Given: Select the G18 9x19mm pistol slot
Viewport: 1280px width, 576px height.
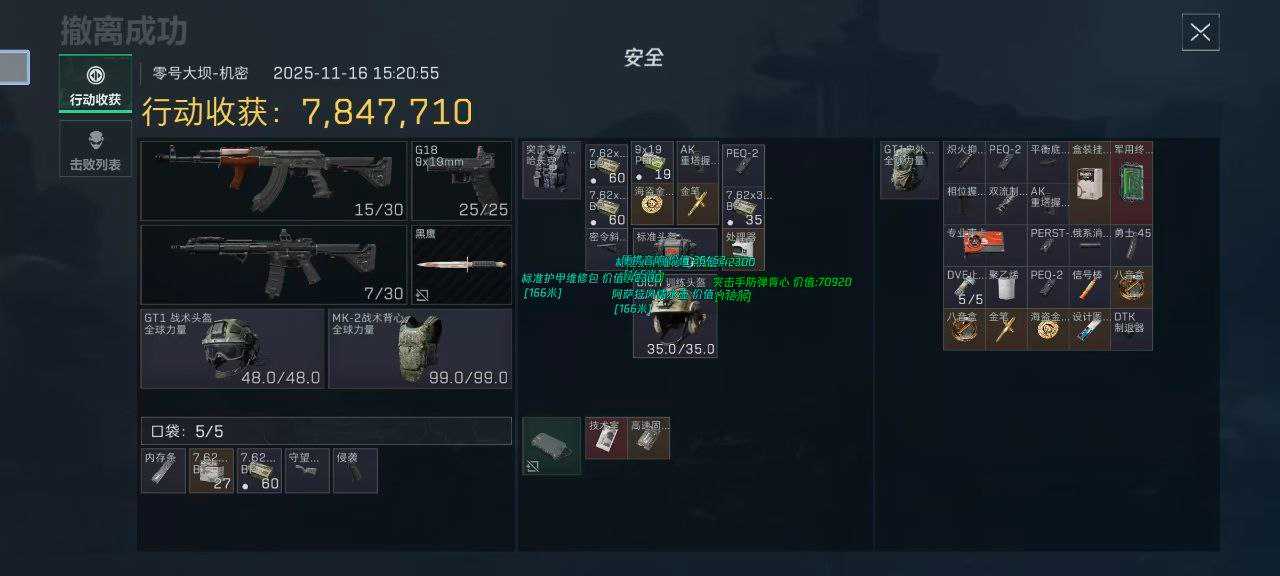Looking at the screenshot, I should coord(461,181).
